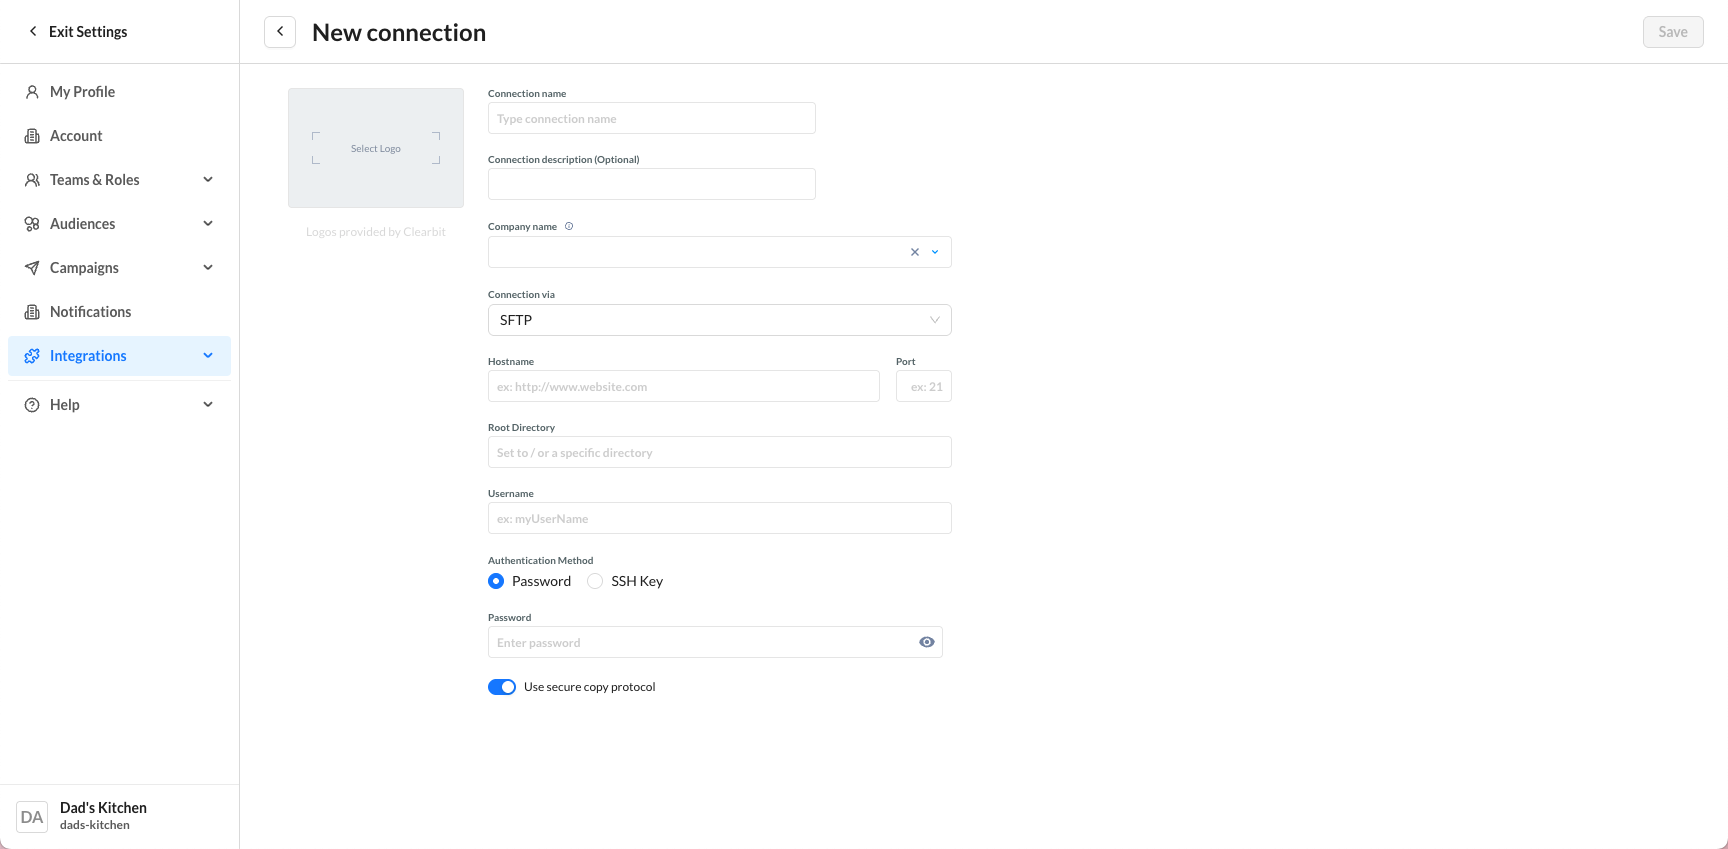Click the Company name info icon
This screenshot has width=1728, height=849.
[x=569, y=226]
